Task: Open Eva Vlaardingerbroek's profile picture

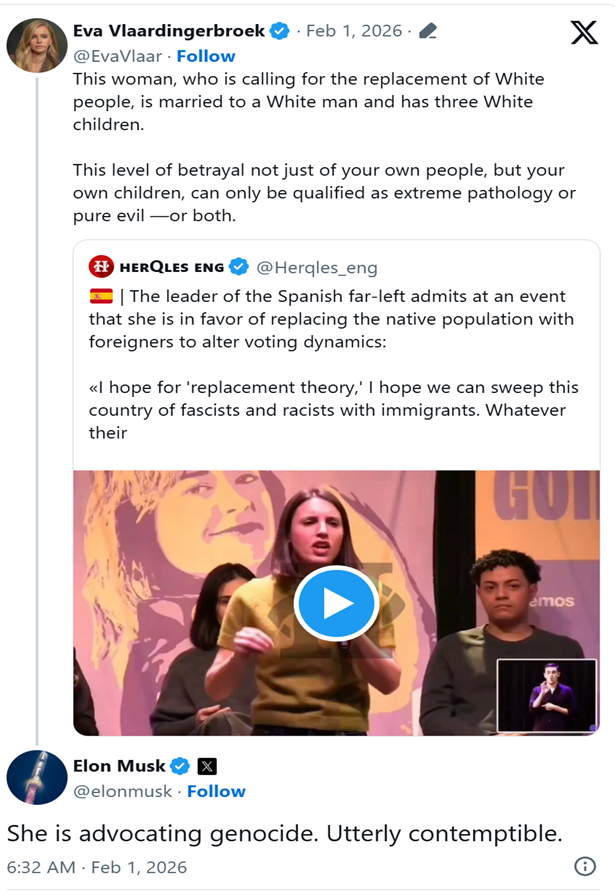Action: click(x=37, y=44)
